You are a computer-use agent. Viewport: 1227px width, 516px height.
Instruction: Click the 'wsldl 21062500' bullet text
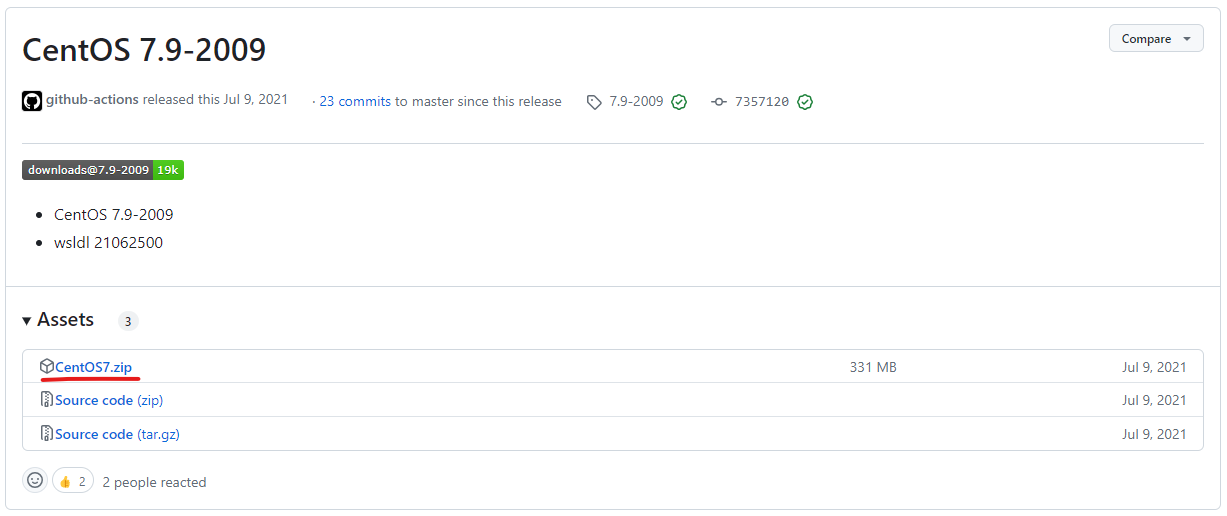point(108,242)
